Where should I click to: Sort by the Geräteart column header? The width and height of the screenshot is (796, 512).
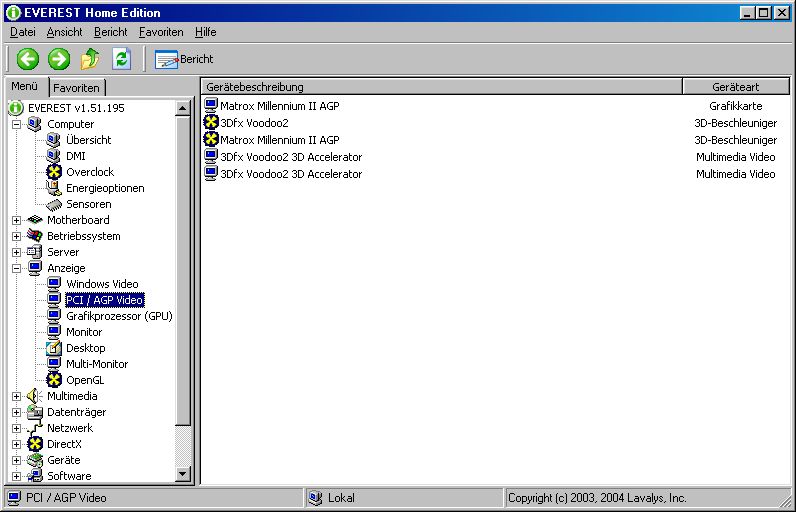(736, 87)
